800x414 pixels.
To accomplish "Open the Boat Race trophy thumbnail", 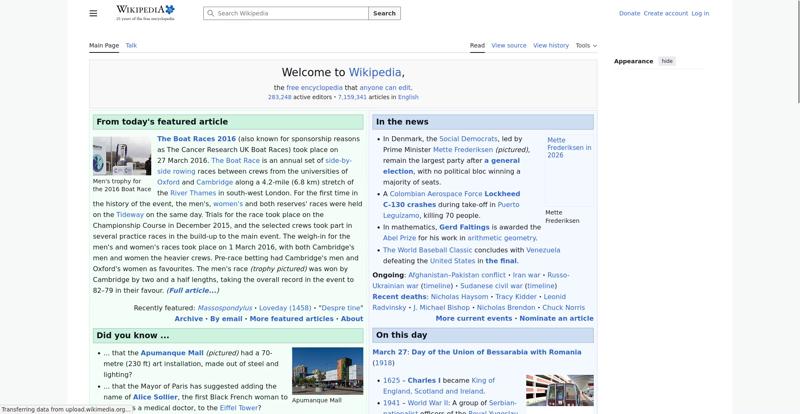I will click(121, 157).
